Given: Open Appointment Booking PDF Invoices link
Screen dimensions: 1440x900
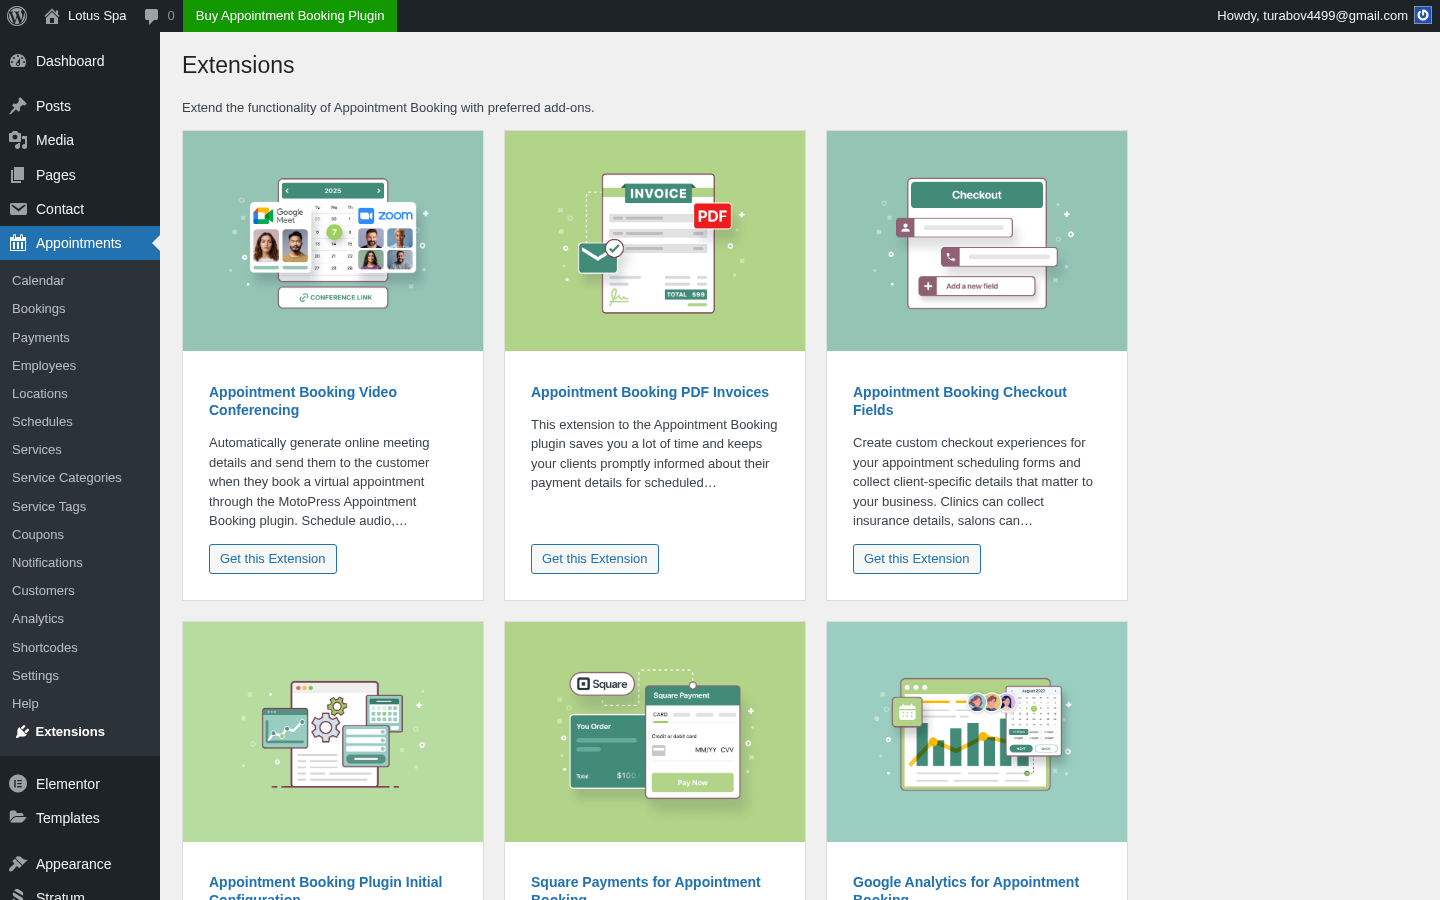Looking at the screenshot, I should 650,392.
